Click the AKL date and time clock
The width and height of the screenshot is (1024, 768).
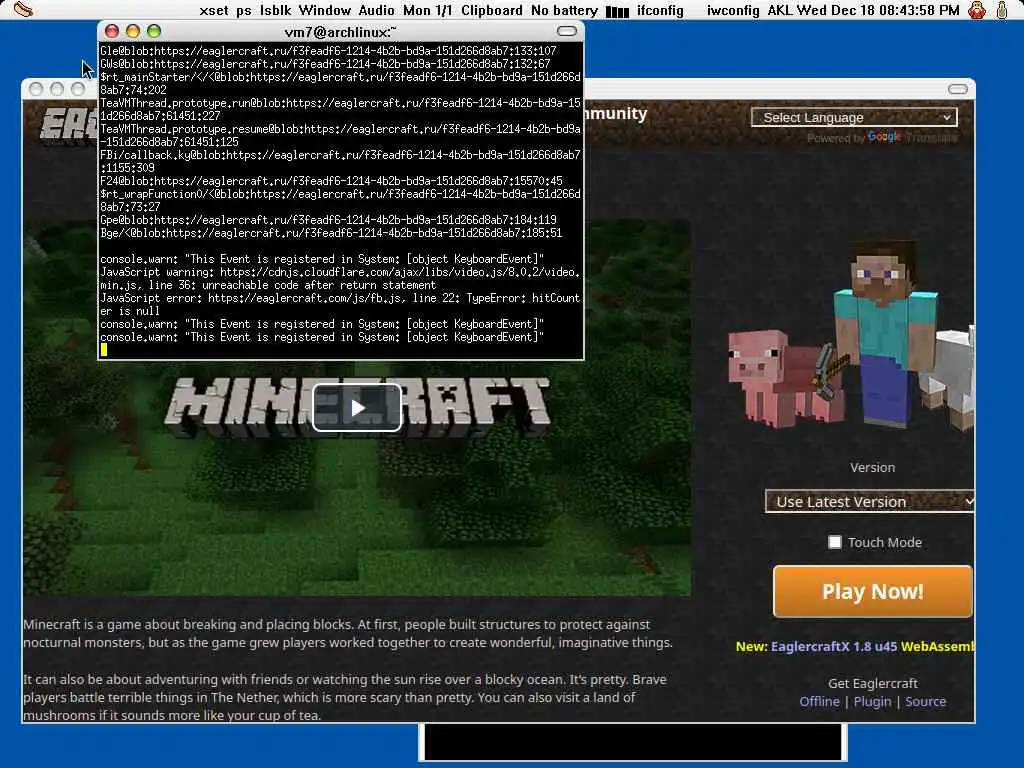863,10
